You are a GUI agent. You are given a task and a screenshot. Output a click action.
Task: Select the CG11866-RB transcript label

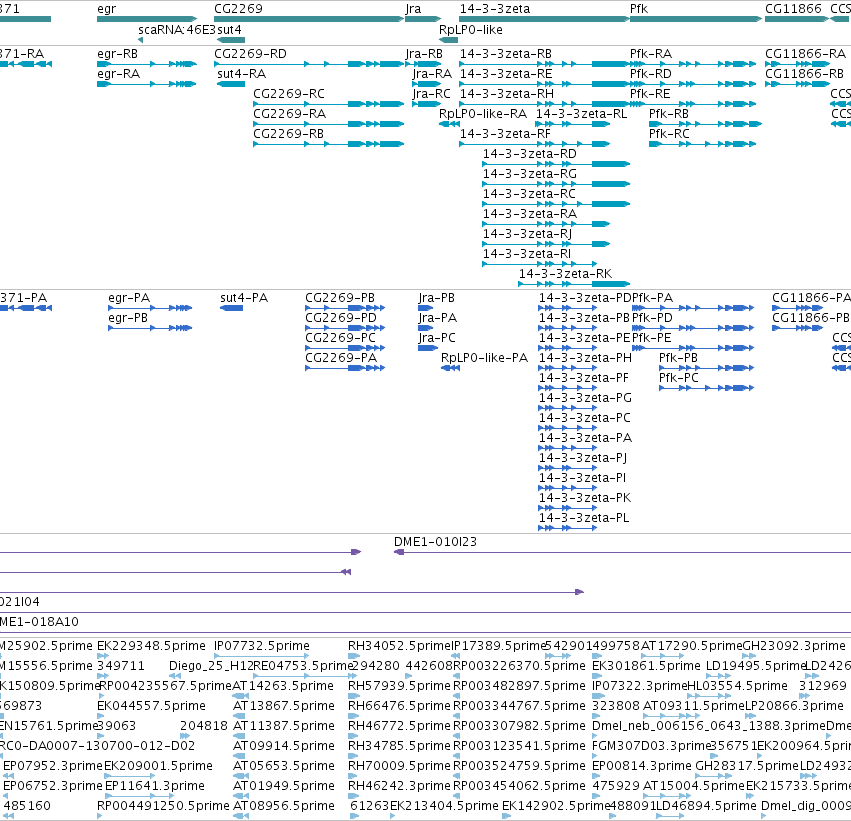[x=804, y=74]
